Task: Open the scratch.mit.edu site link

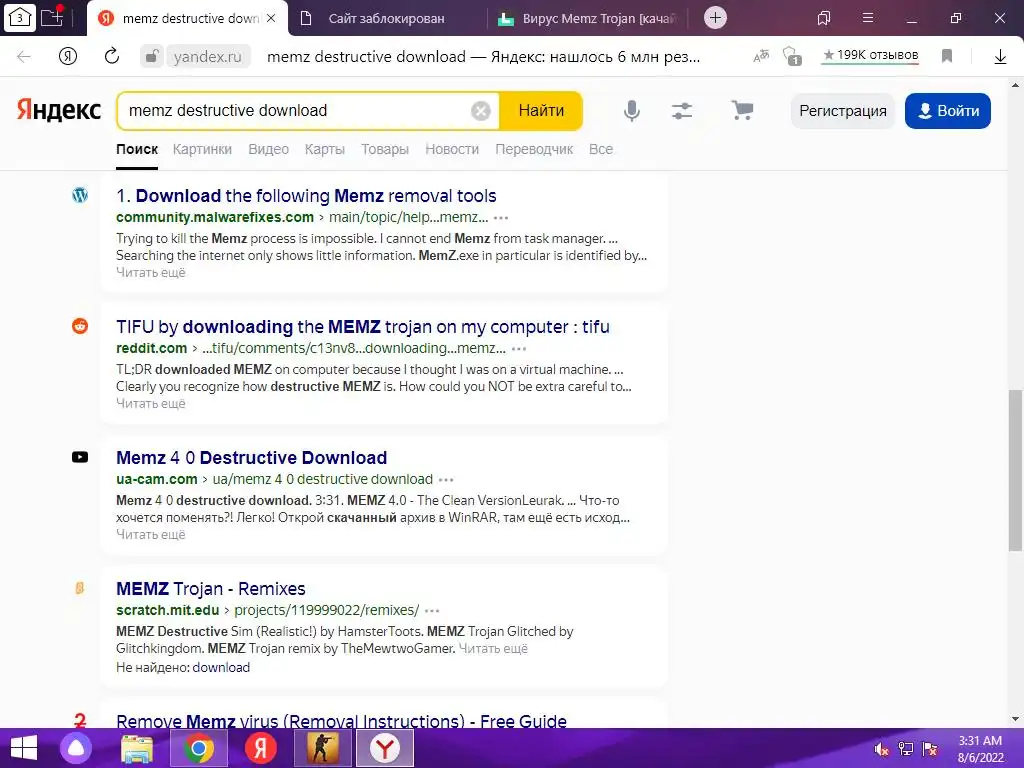Action: (168, 611)
